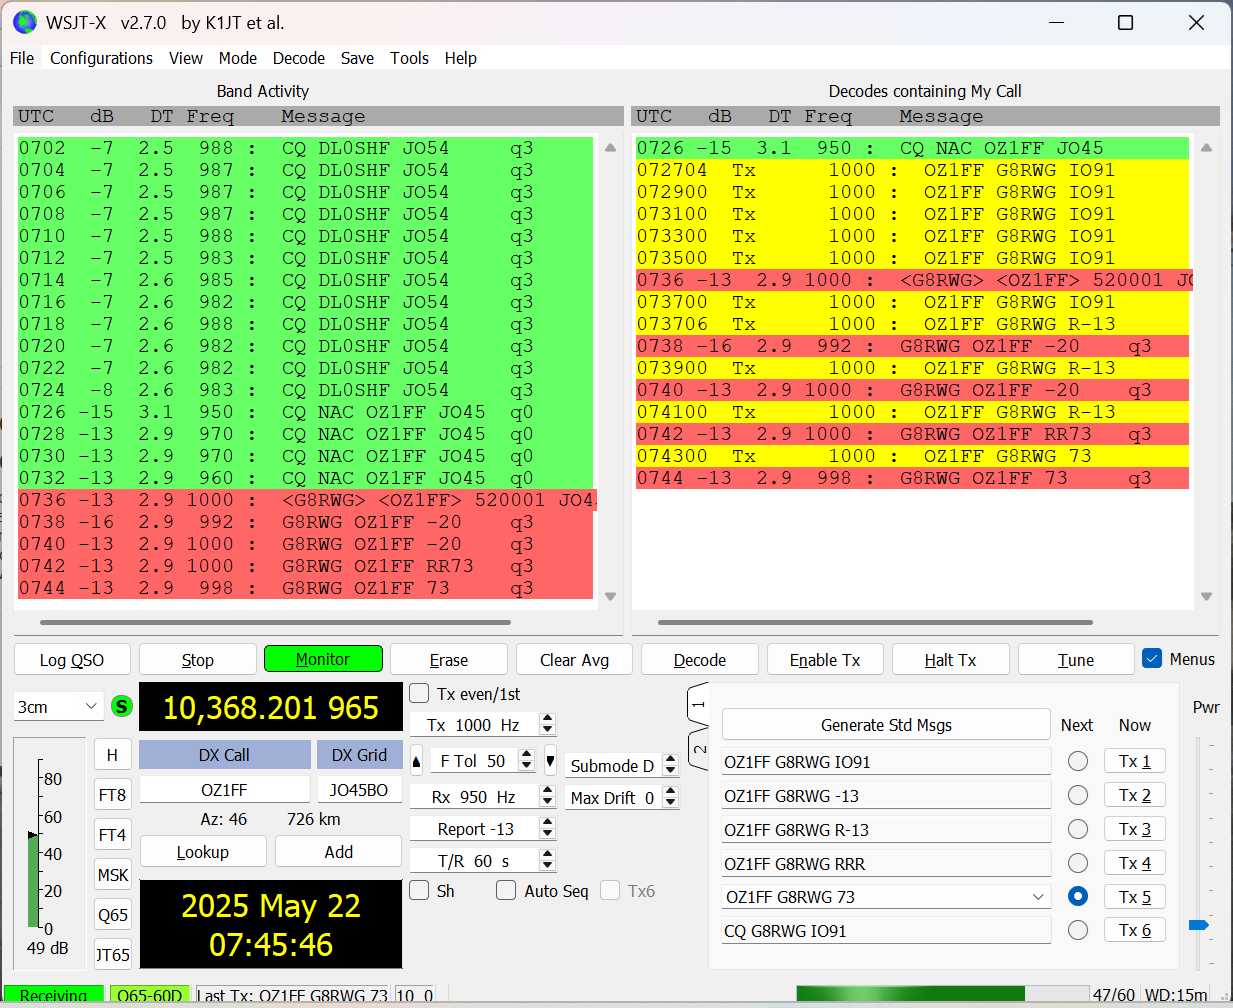Click the Halt Tx button
Viewport: 1233px width, 1008px height.
pos(951,660)
